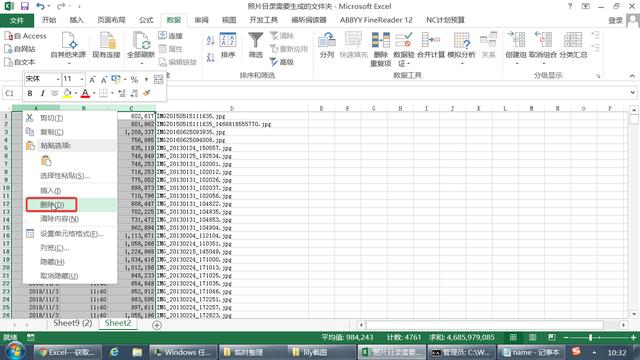Open the name Notepad taskbar item
This screenshot has width=640, height=360.
click(x=532, y=352)
